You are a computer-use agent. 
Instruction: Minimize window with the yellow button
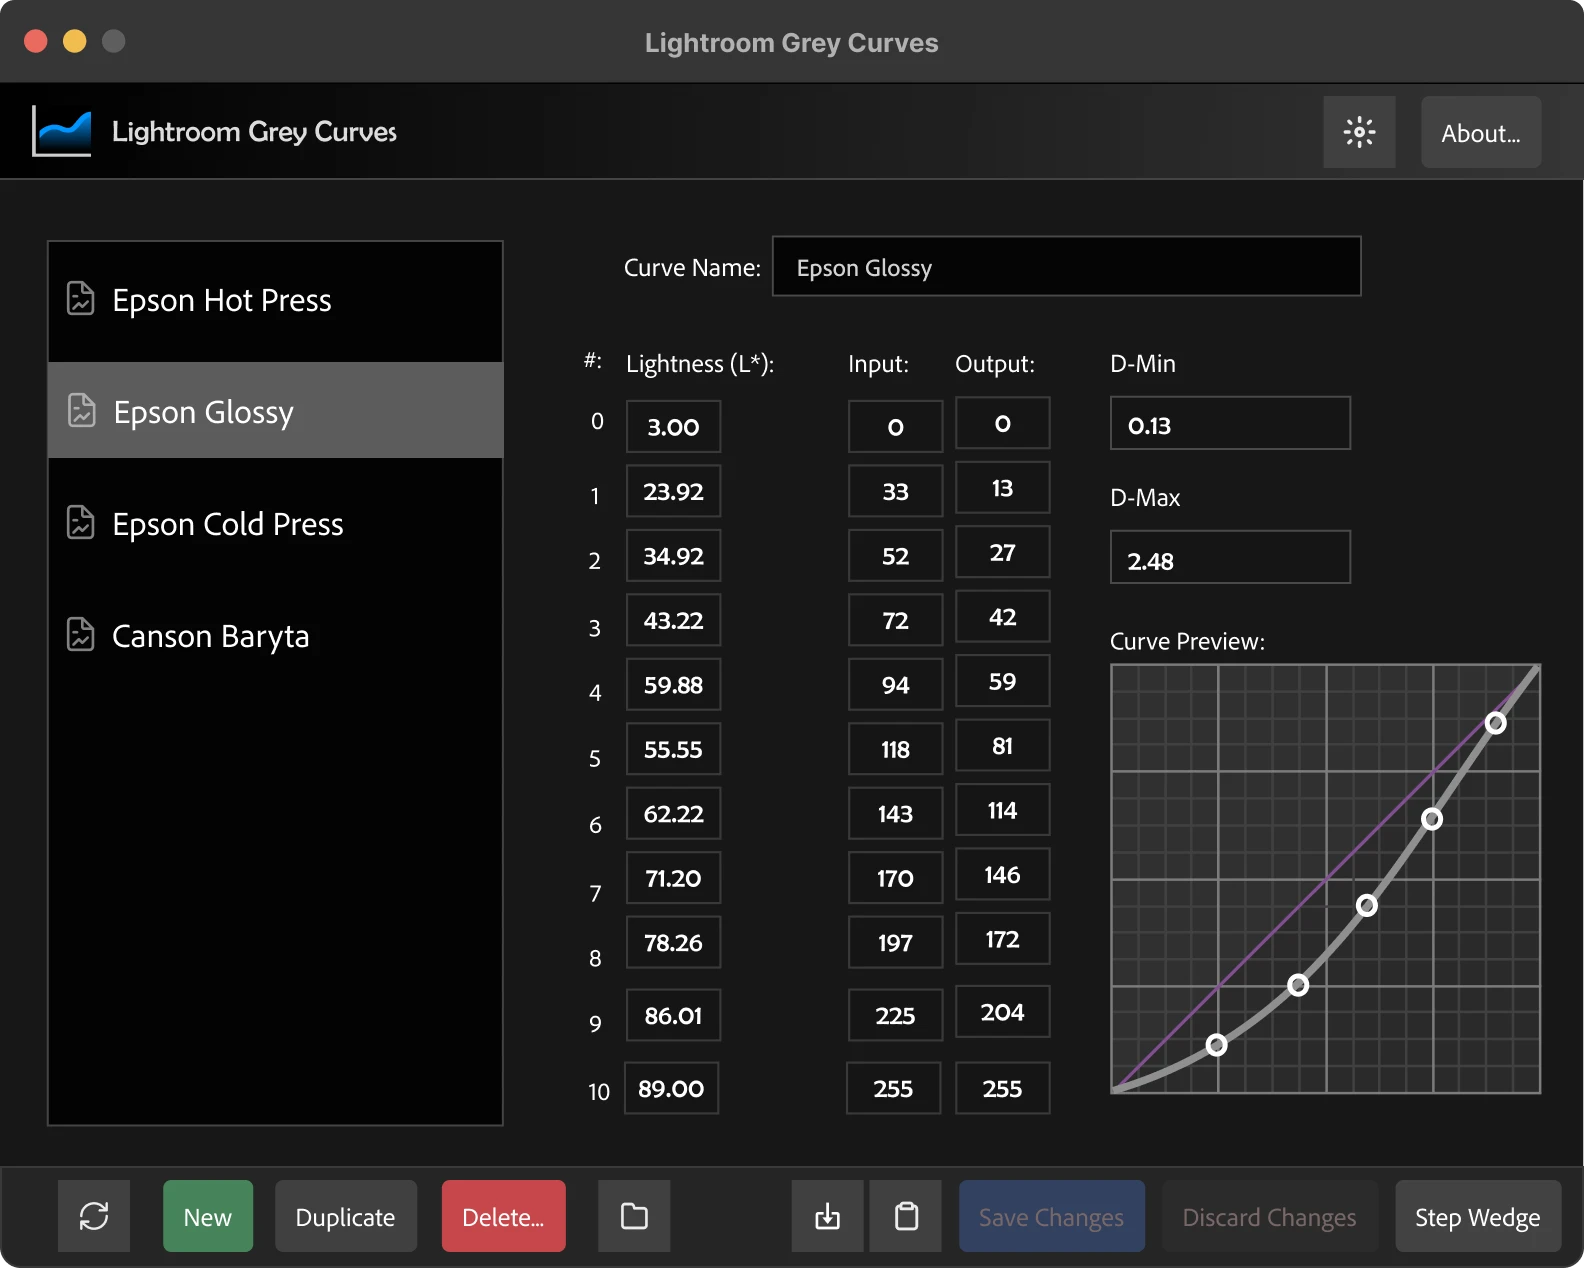coord(75,41)
